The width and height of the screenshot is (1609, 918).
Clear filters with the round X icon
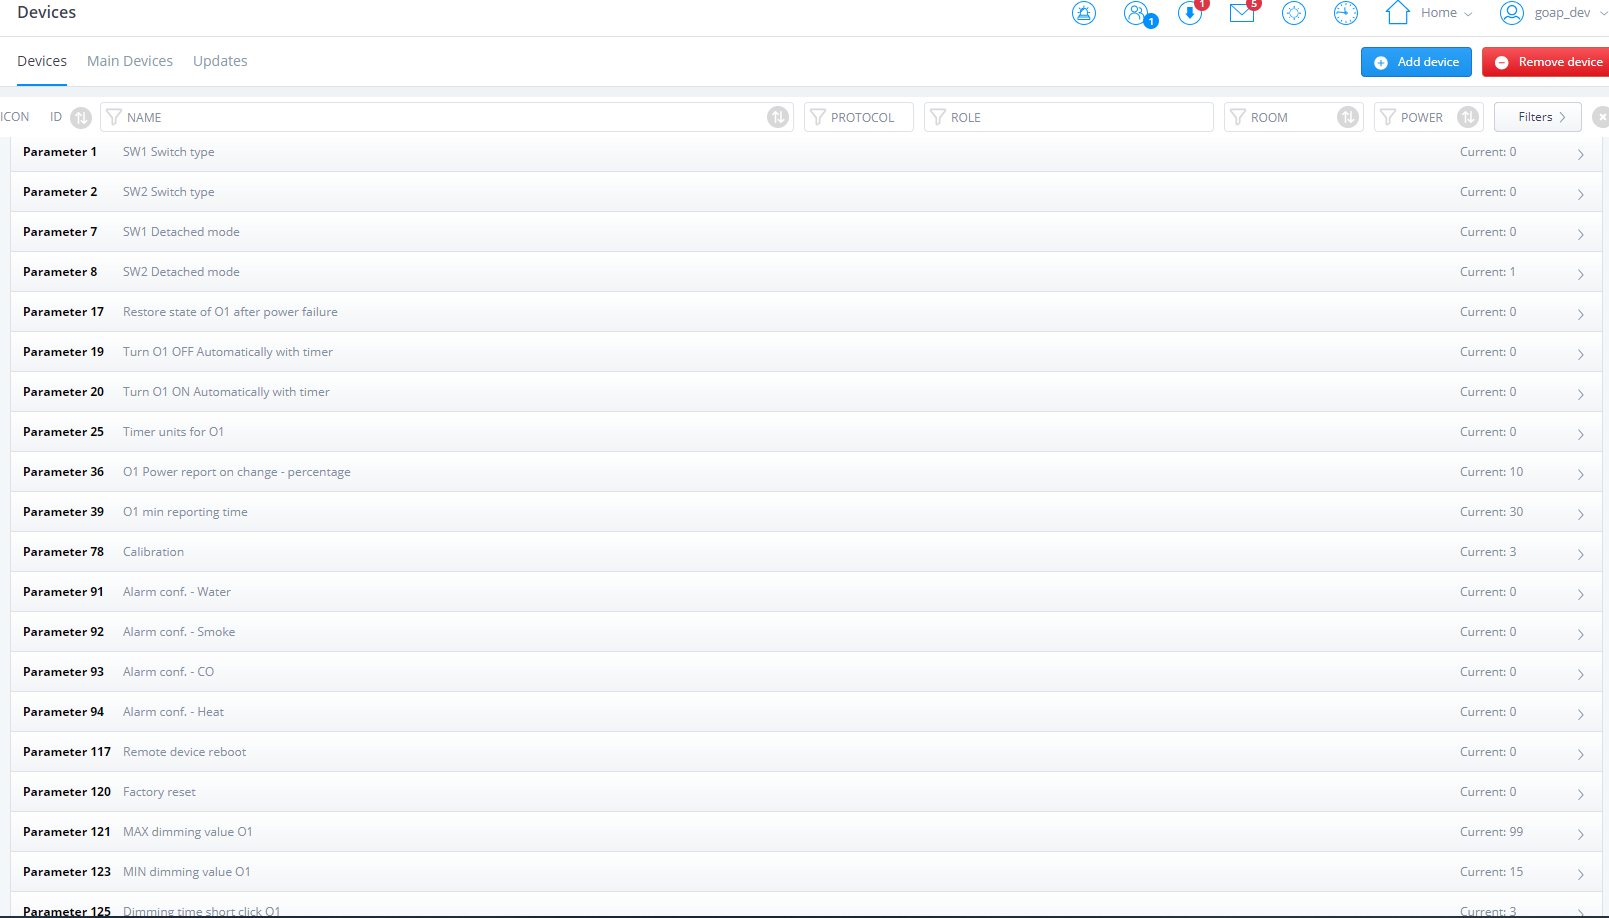click(x=1601, y=117)
